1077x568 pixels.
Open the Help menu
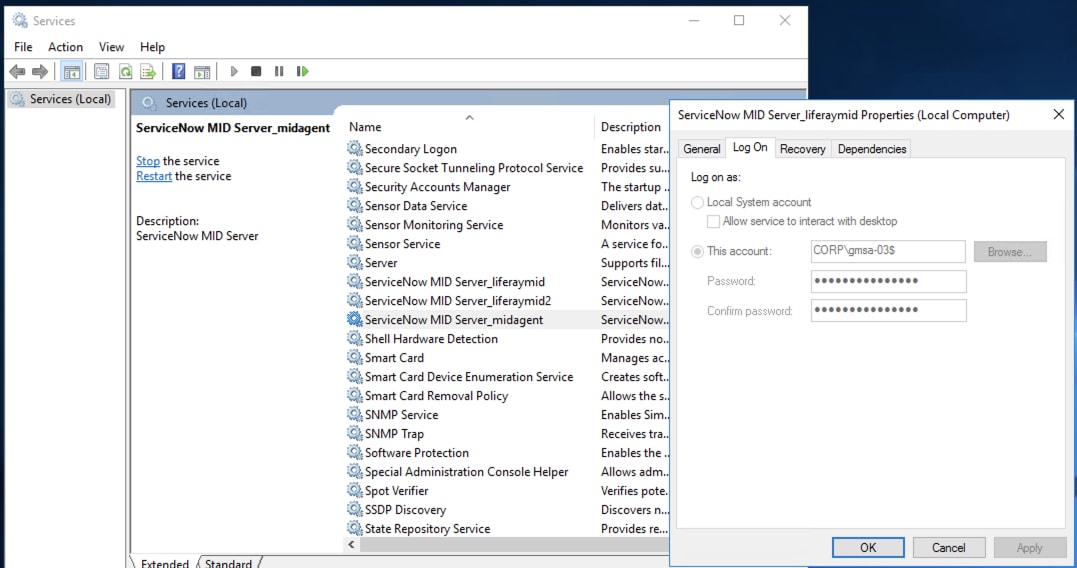point(152,47)
